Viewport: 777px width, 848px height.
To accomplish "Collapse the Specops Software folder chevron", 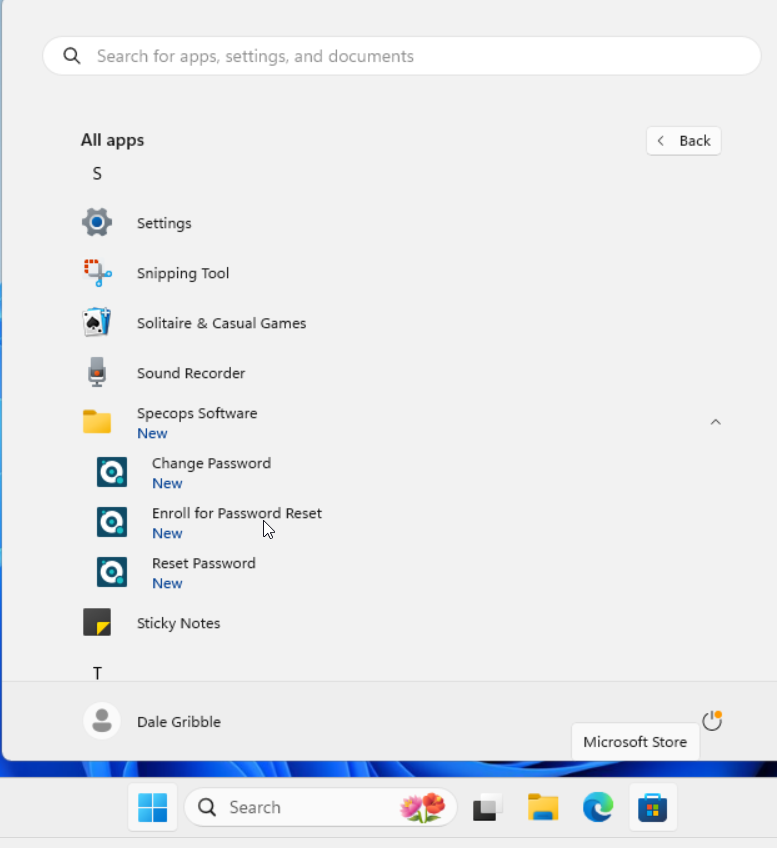I will pyautogui.click(x=715, y=422).
